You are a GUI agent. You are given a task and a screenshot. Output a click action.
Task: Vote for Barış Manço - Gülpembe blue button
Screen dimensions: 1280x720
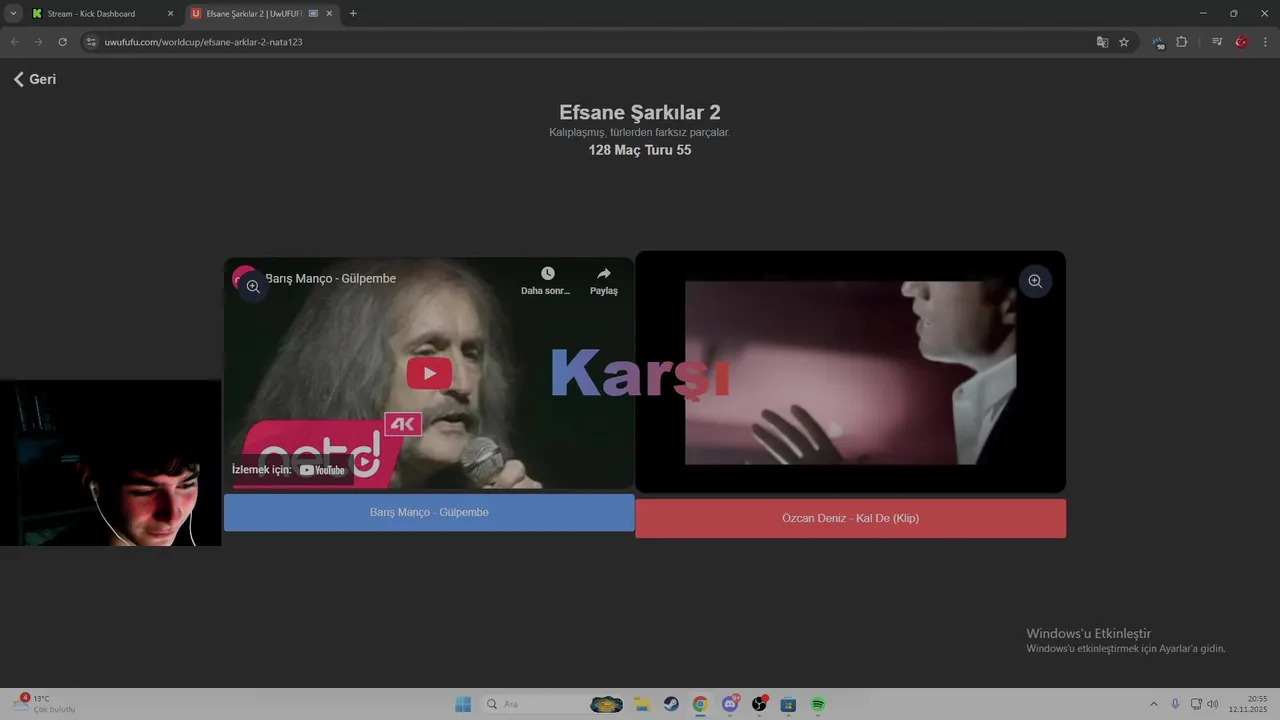point(429,512)
